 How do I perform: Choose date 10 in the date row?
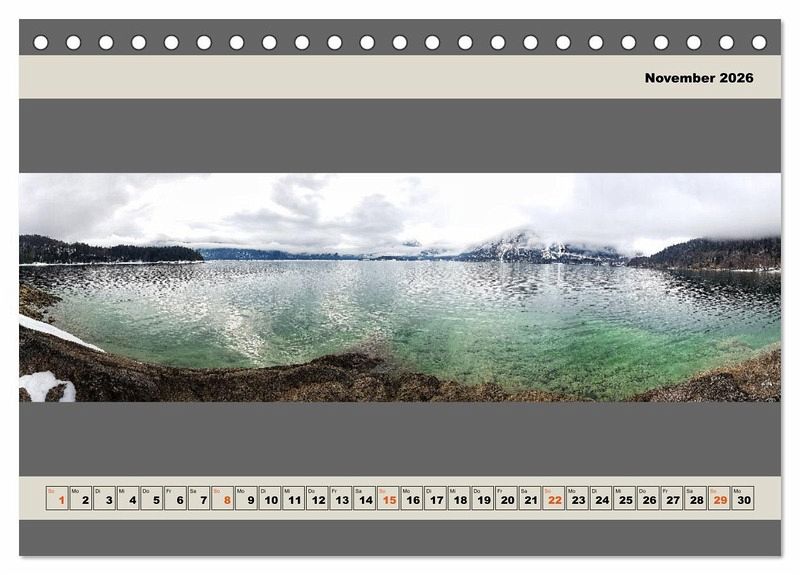click(270, 498)
